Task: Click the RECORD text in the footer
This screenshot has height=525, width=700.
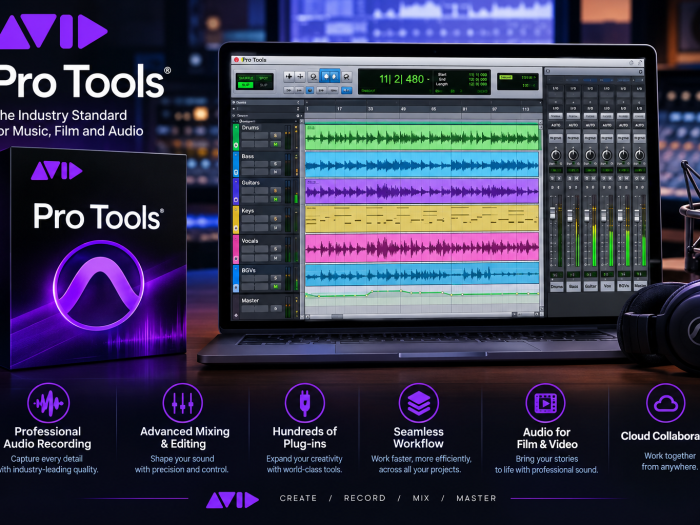Action: pos(365,498)
